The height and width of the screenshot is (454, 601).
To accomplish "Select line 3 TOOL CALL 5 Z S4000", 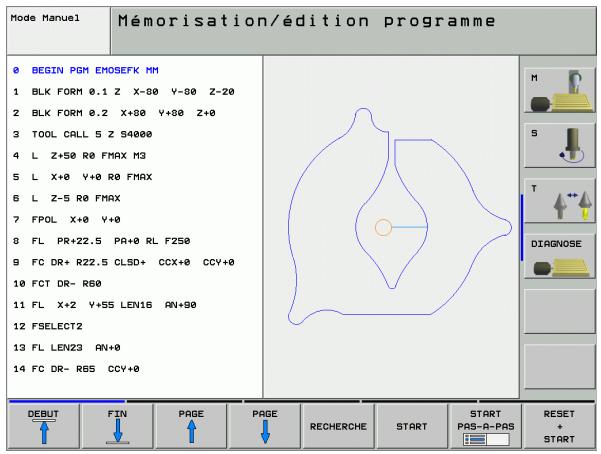I will (82, 134).
